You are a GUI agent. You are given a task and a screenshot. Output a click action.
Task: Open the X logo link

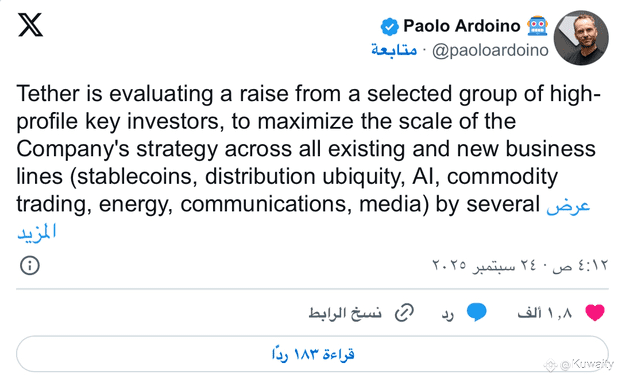[30, 25]
